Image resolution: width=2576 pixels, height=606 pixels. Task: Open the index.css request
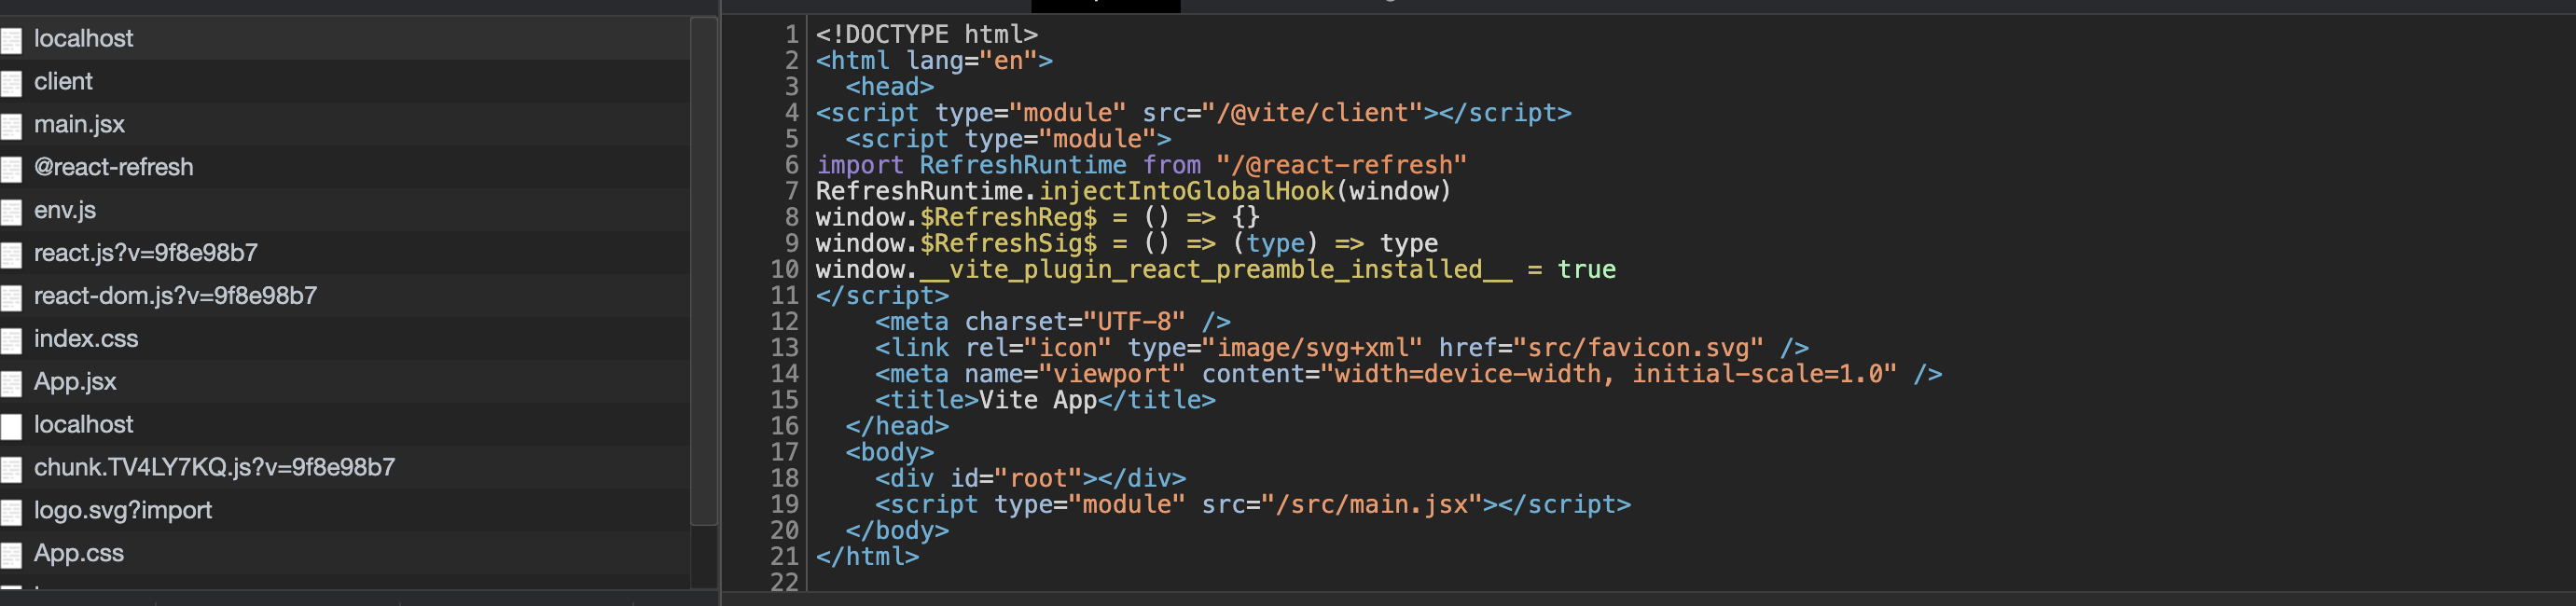point(345,339)
